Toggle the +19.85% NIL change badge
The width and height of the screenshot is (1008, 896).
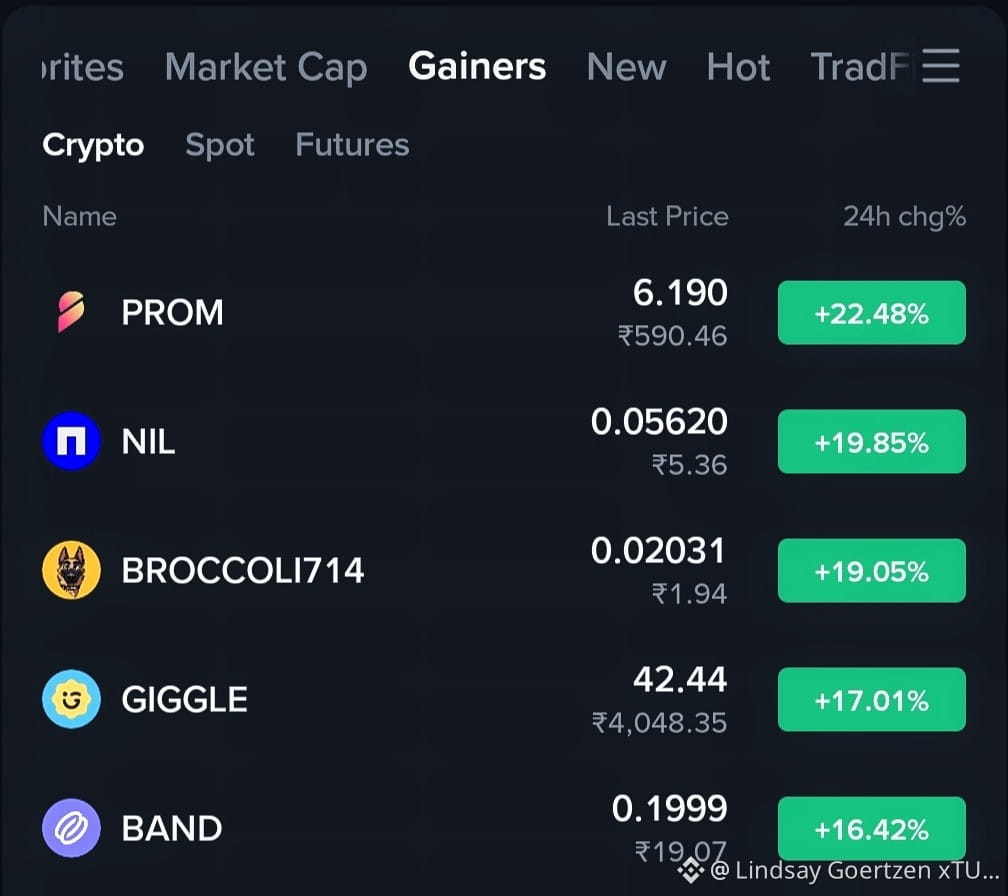[872, 442]
